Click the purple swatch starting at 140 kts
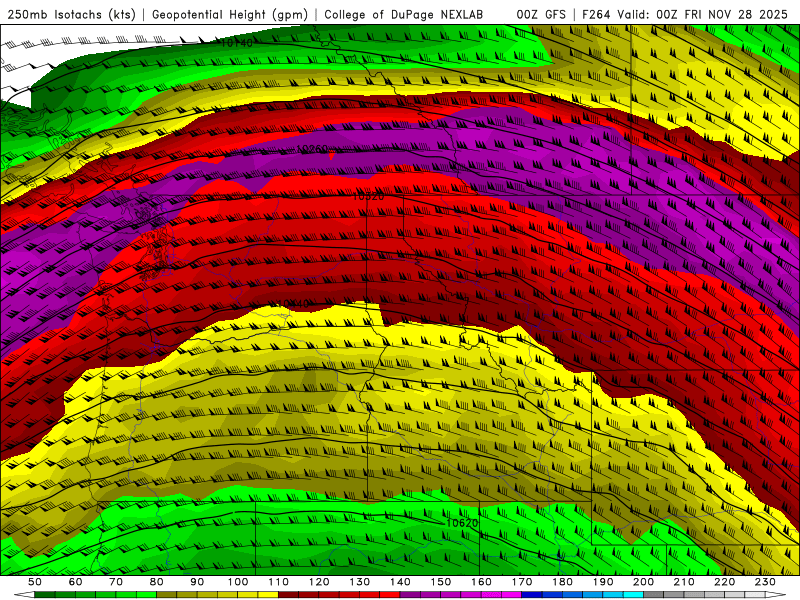Image resolution: width=800 pixels, height=600 pixels. pos(410,595)
